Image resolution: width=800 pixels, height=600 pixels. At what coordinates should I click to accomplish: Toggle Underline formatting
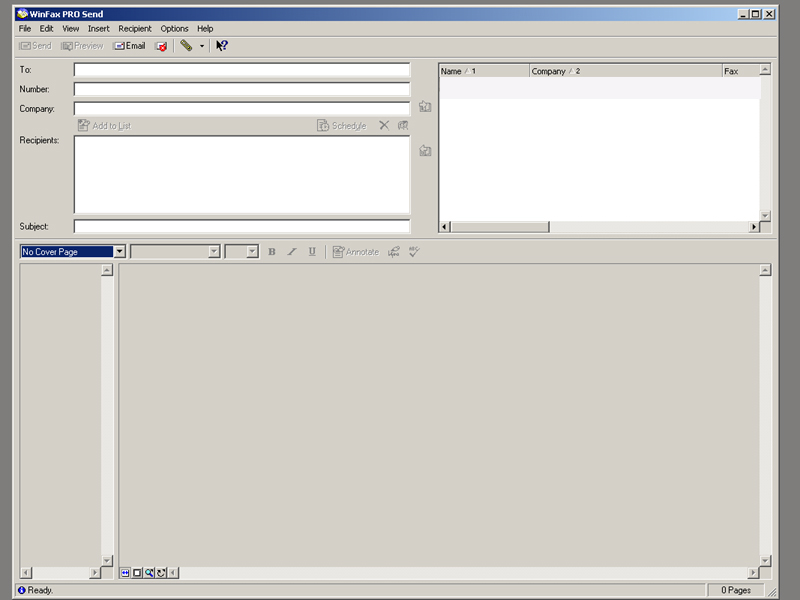[x=312, y=252]
